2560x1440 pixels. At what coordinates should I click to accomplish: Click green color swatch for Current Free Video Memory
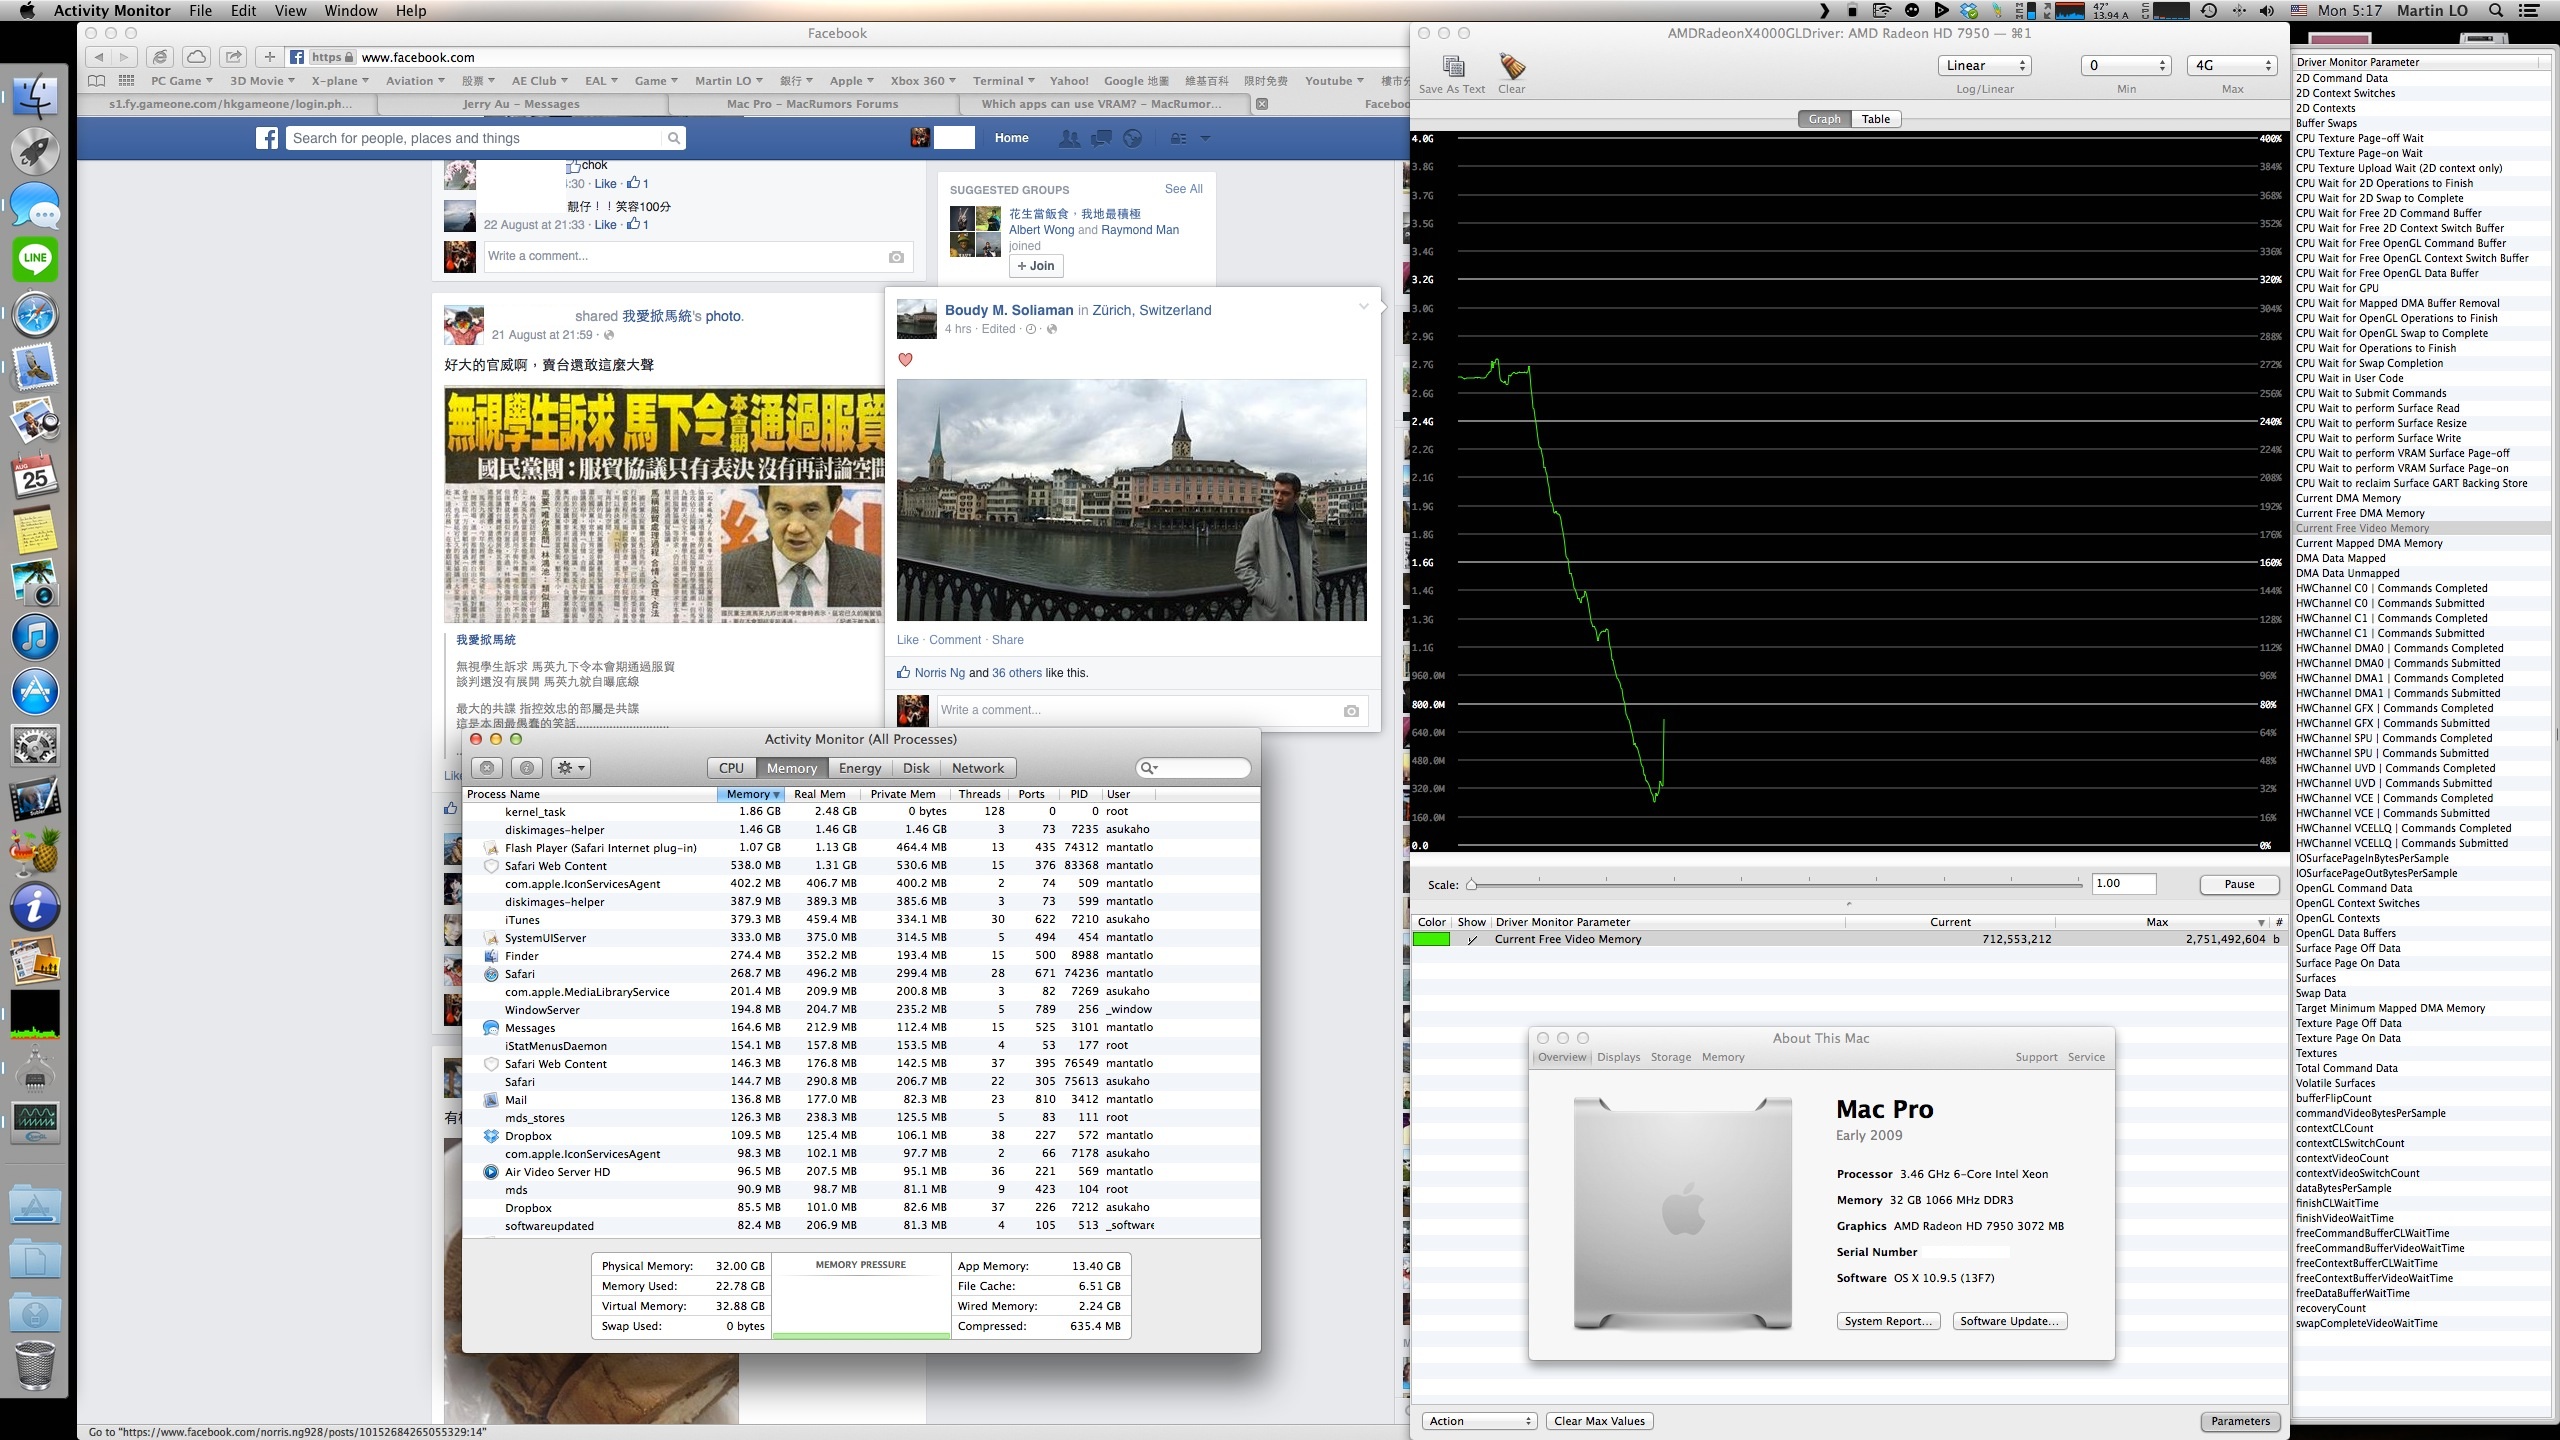[1431, 940]
